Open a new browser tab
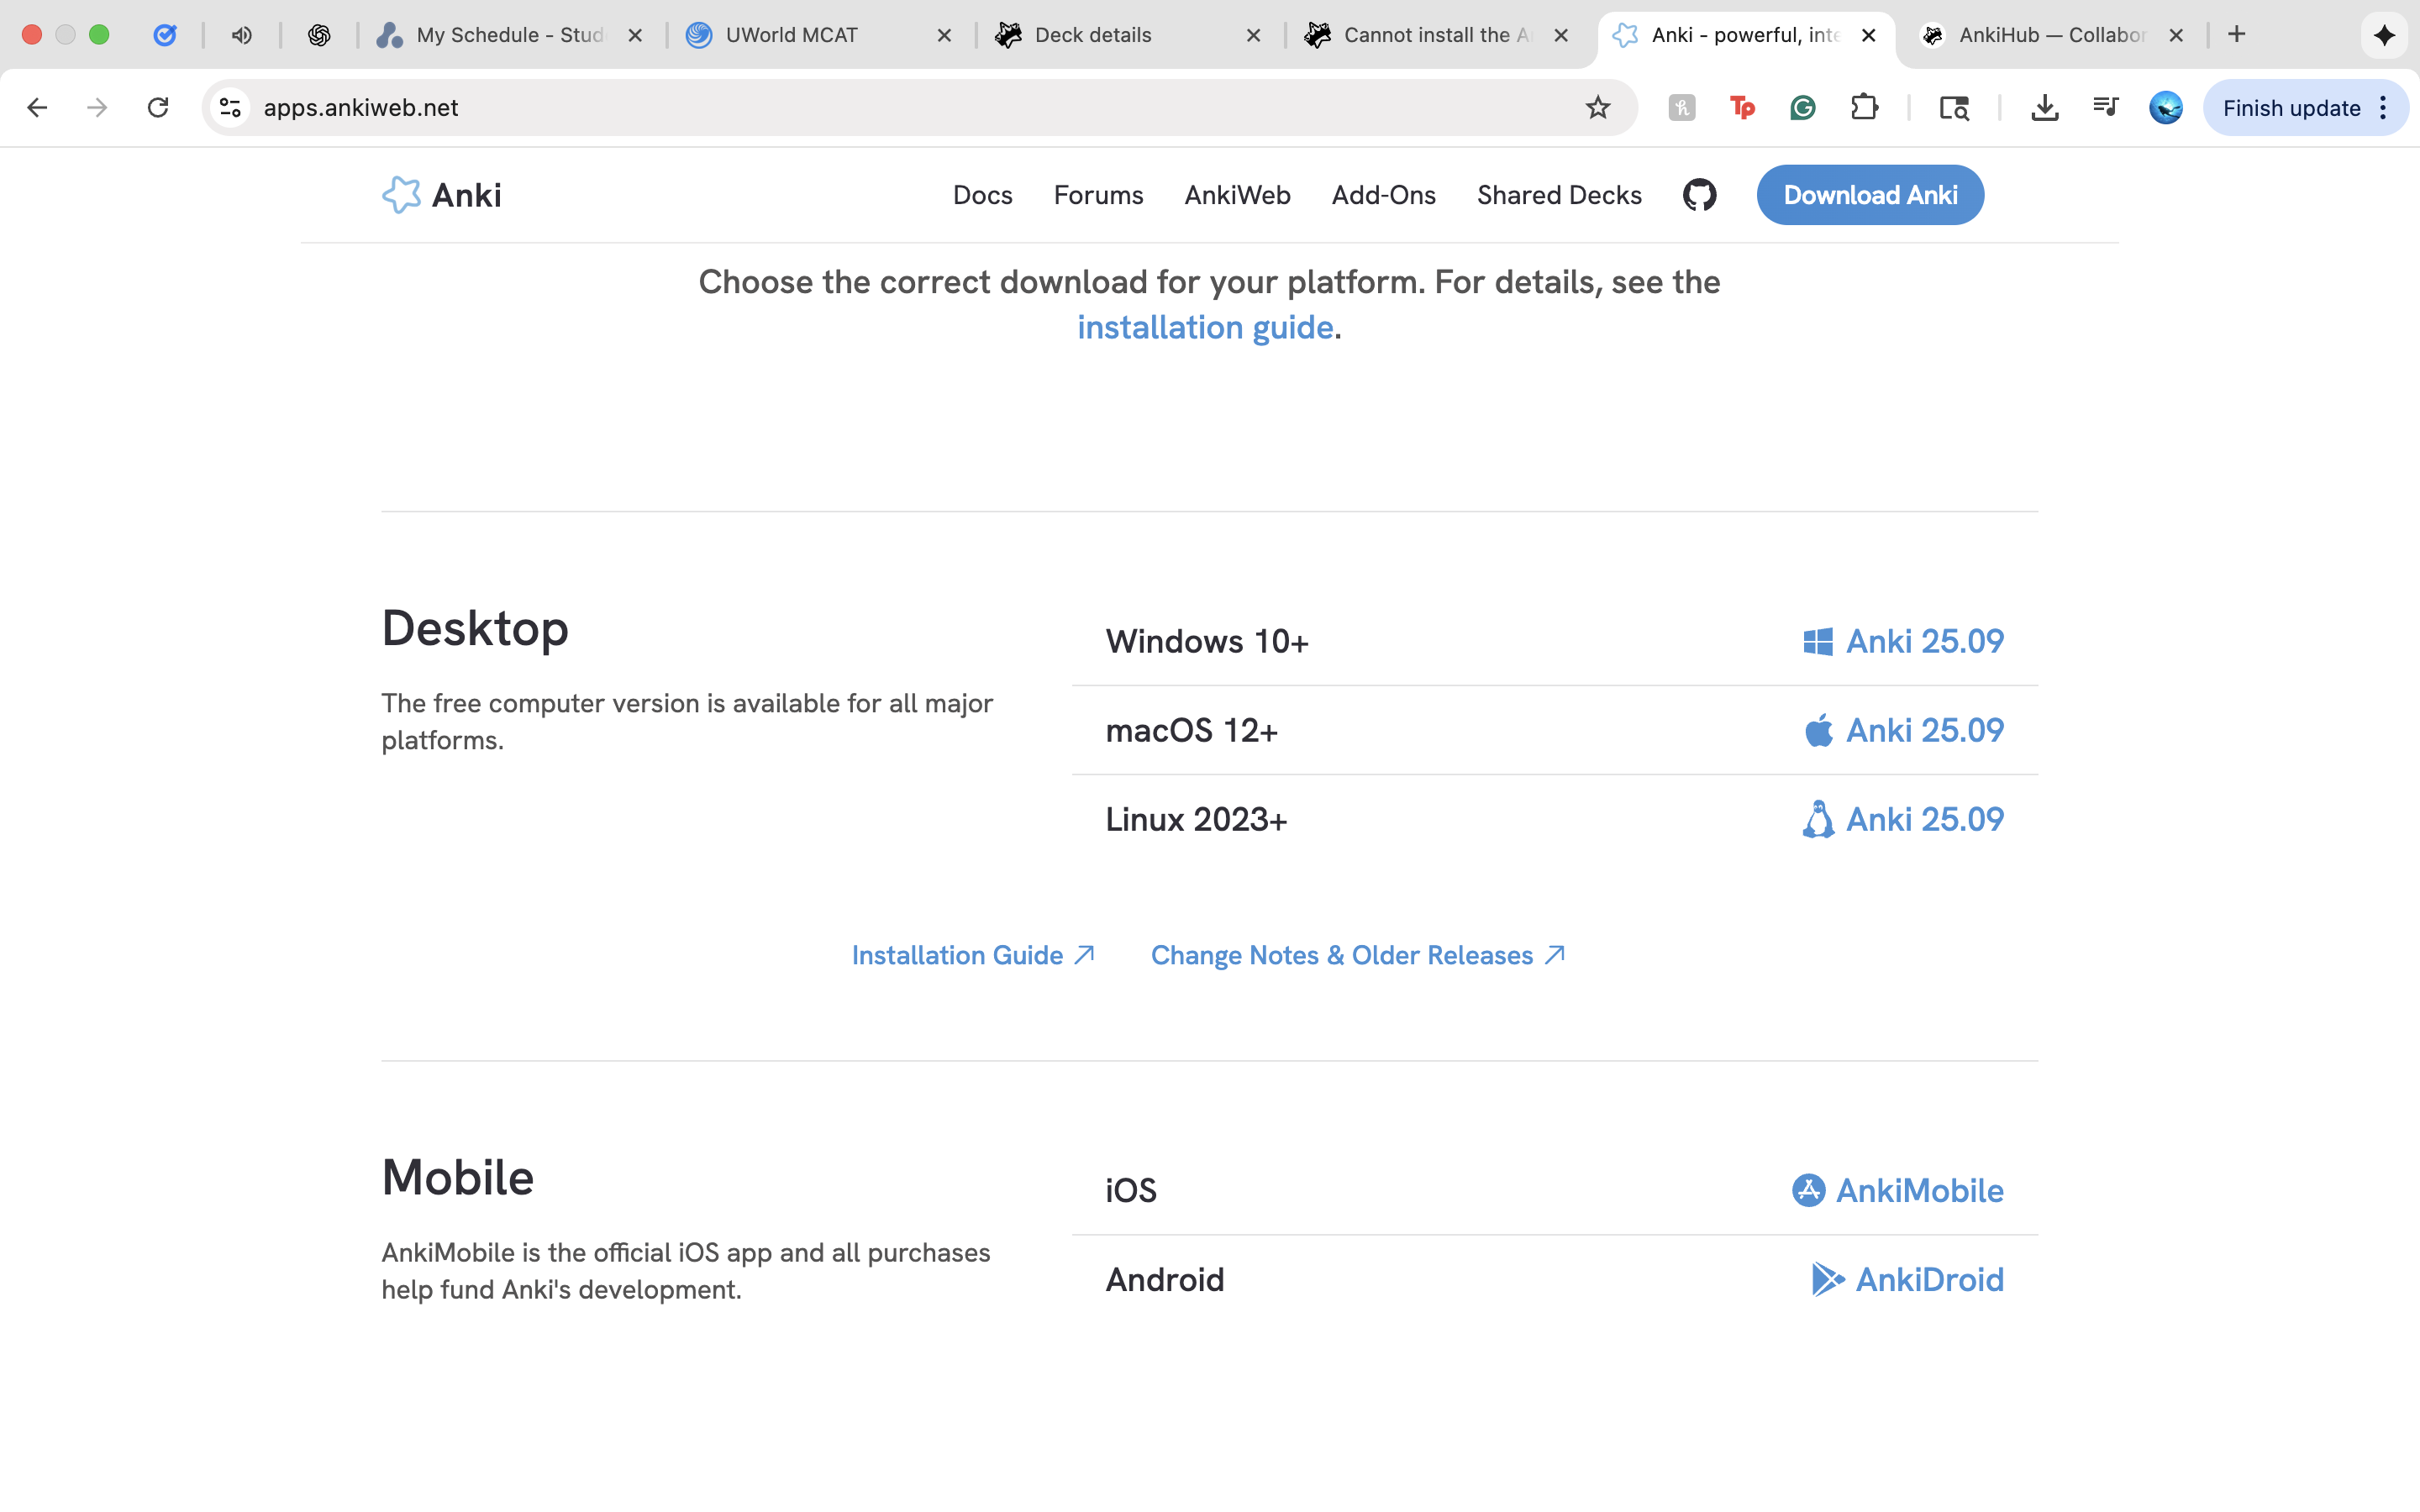2420x1512 pixels. (2236, 35)
